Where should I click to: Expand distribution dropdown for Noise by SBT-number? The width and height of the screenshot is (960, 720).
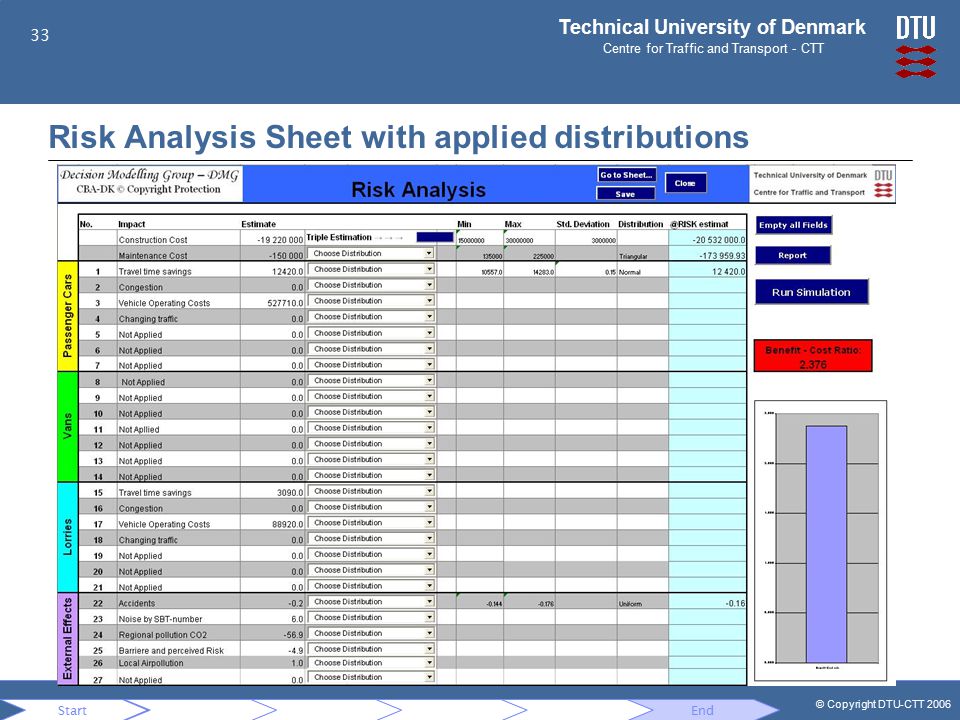[429, 618]
